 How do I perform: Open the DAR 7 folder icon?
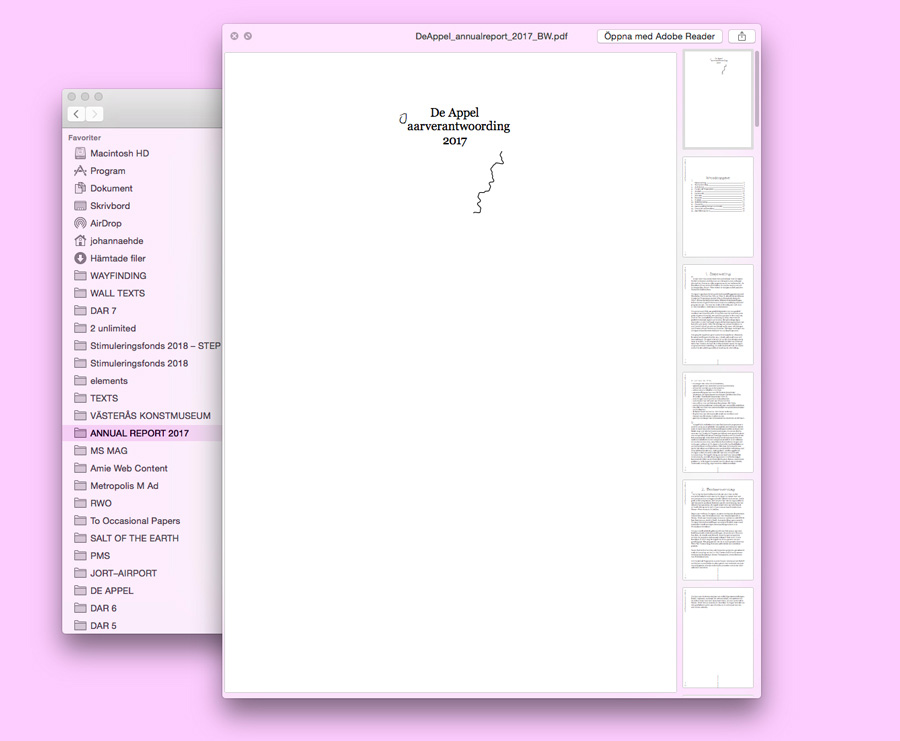point(80,311)
